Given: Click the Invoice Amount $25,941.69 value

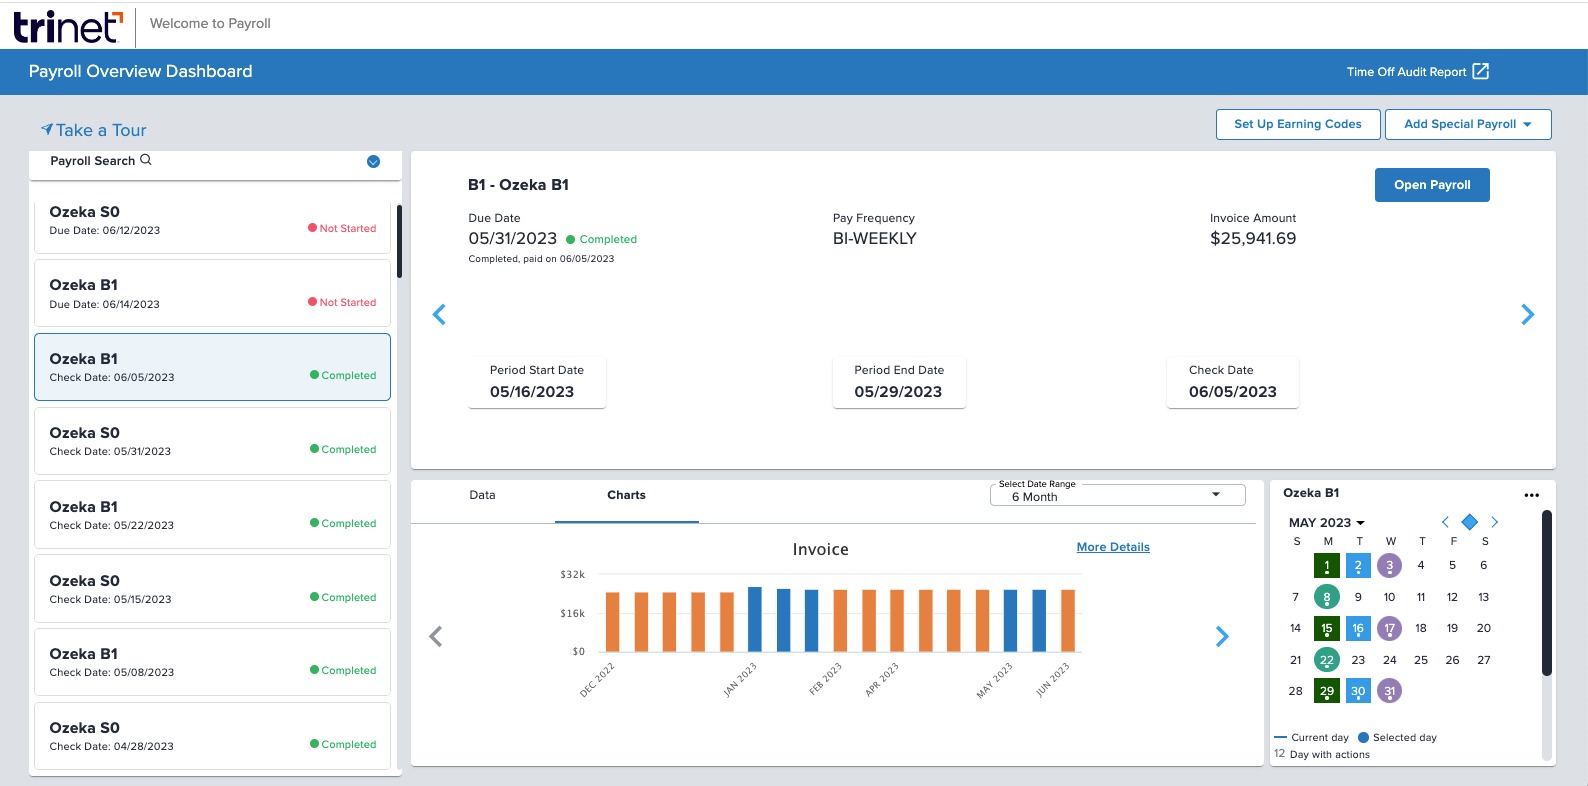Looking at the screenshot, I should coord(1253,239).
